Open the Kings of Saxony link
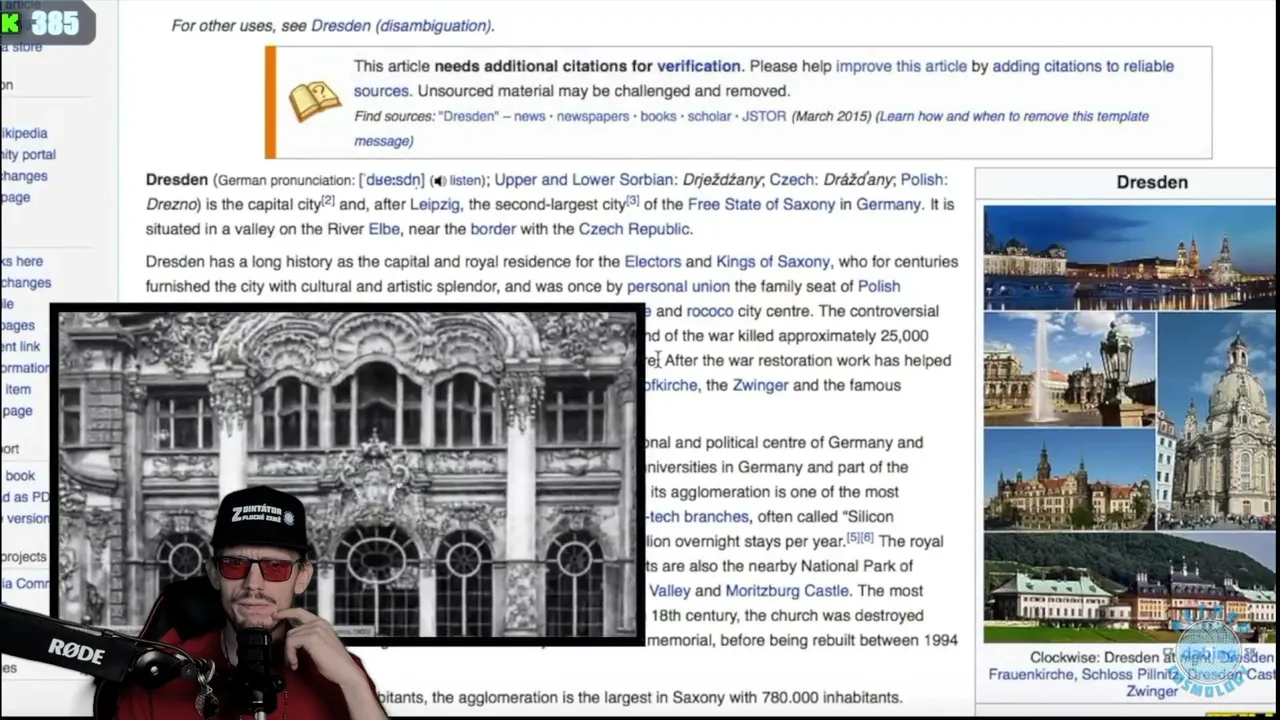 pos(773,262)
